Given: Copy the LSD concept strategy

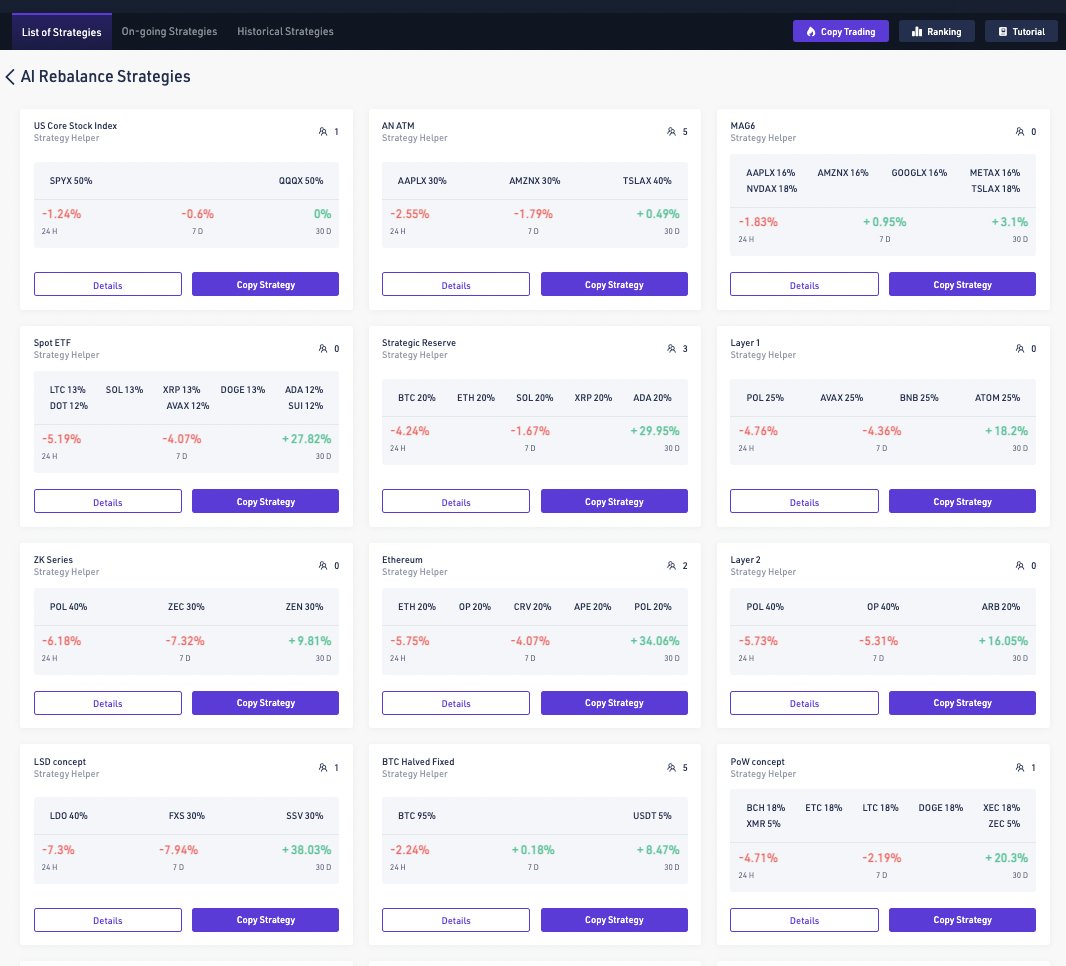Looking at the screenshot, I should pos(265,920).
